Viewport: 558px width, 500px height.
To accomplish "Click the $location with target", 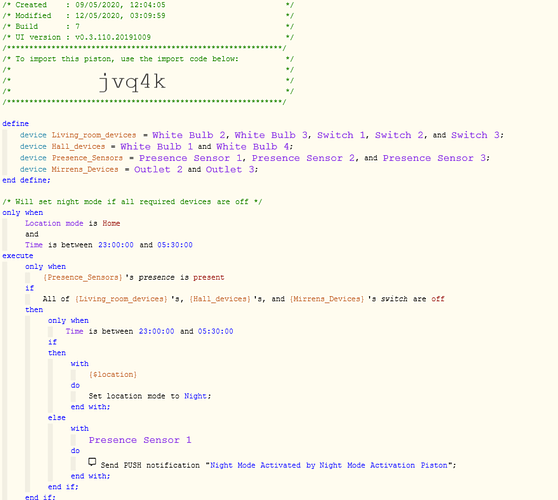I will point(113,375).
